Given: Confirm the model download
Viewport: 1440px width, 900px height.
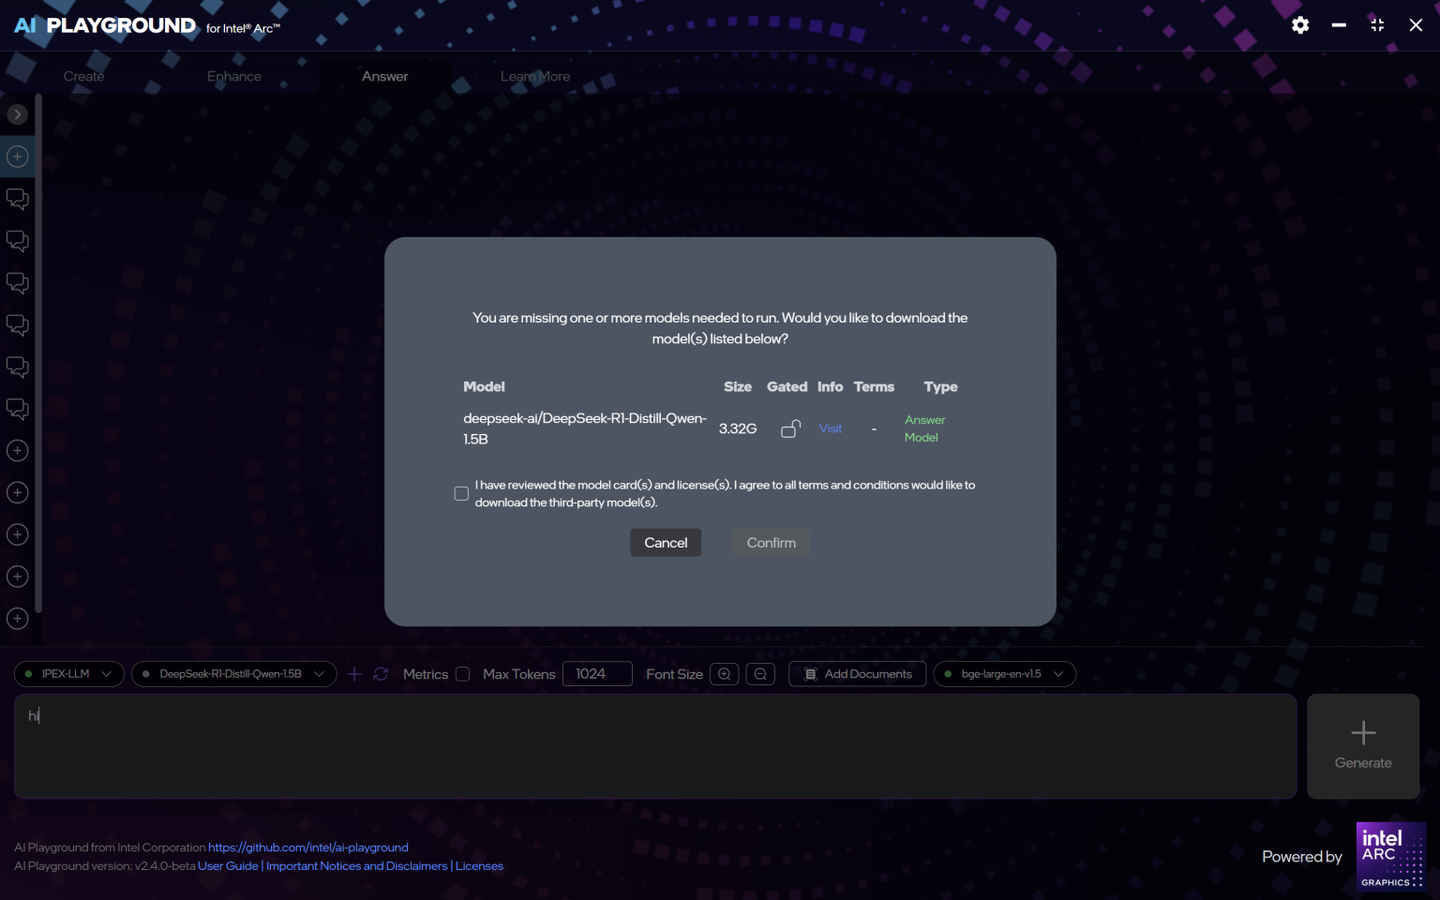Looking at the screenshot, I should 770,542.
